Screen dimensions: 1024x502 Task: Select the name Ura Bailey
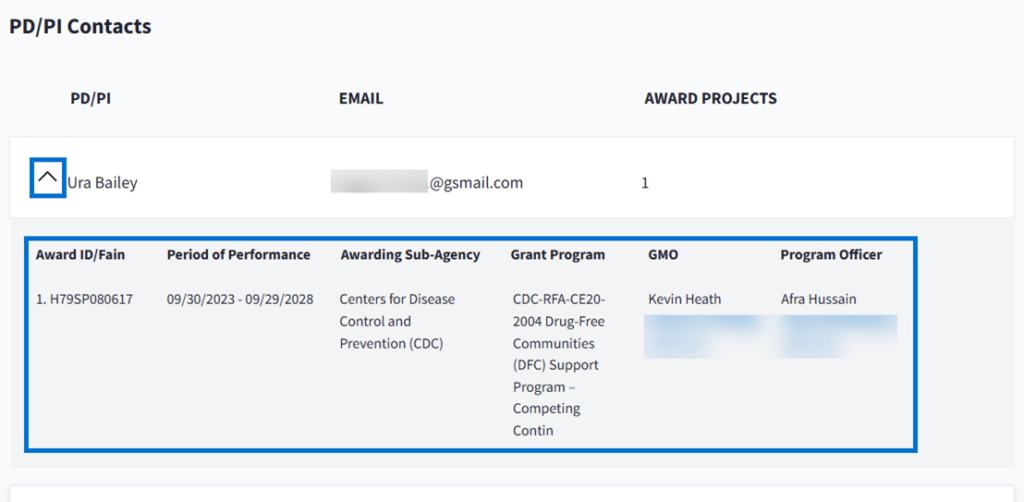102,183
